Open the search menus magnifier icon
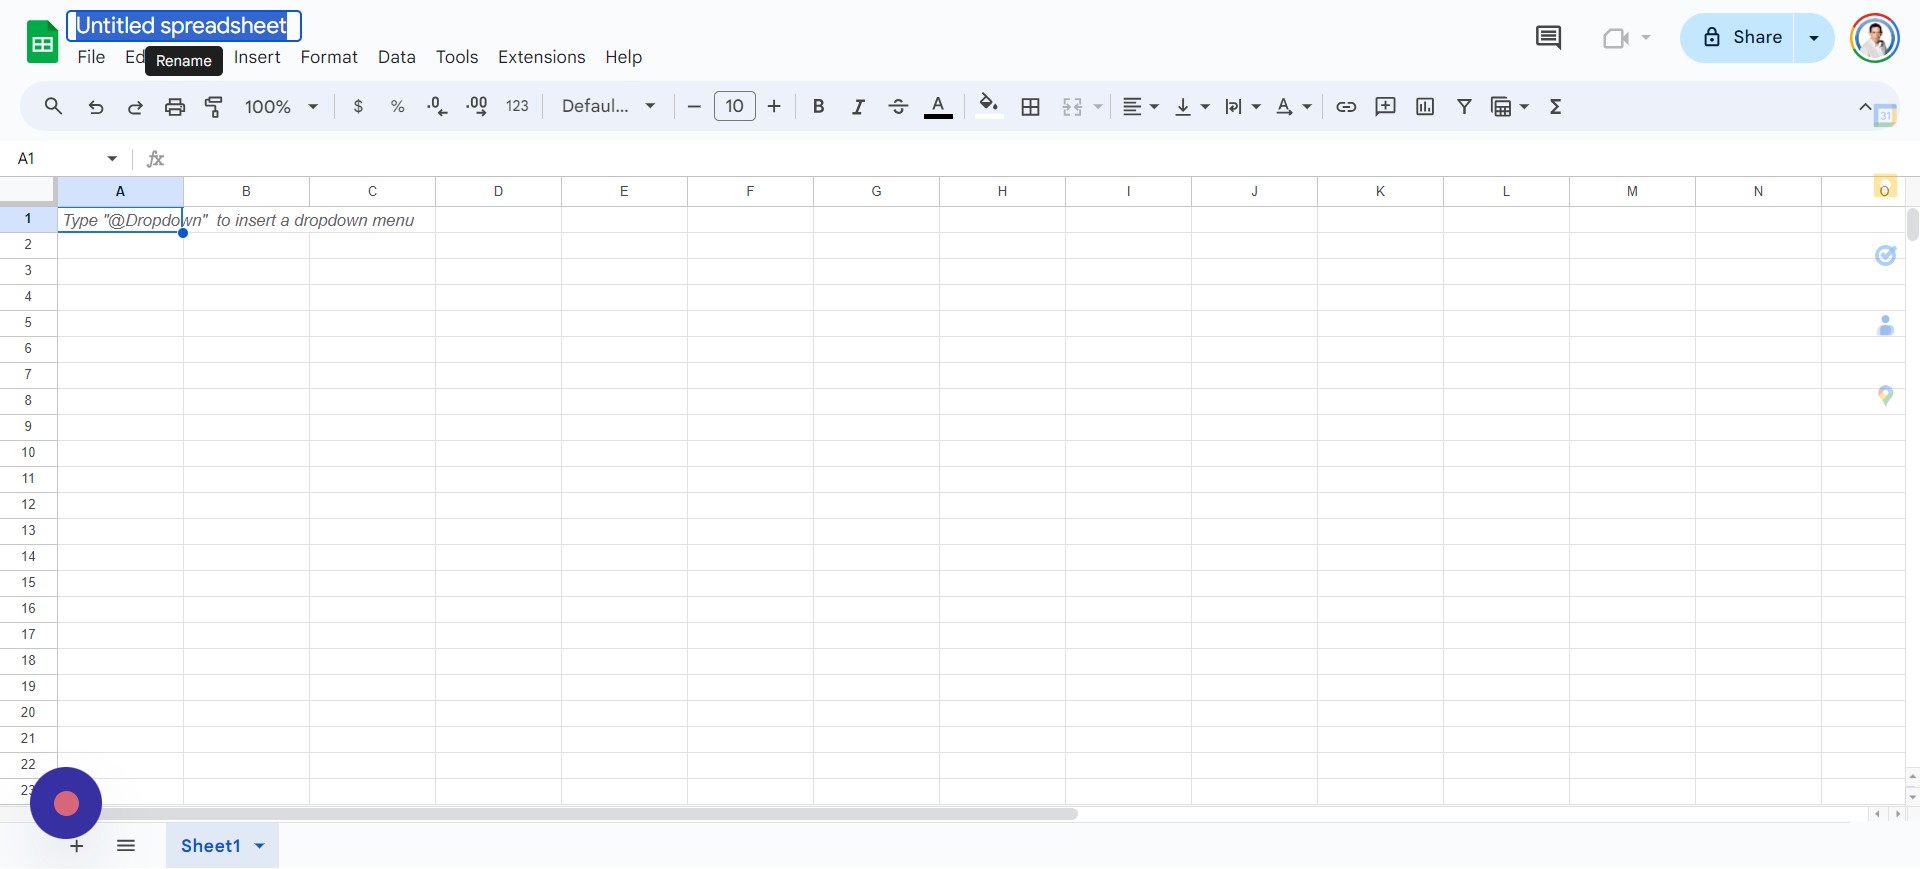 54,106
